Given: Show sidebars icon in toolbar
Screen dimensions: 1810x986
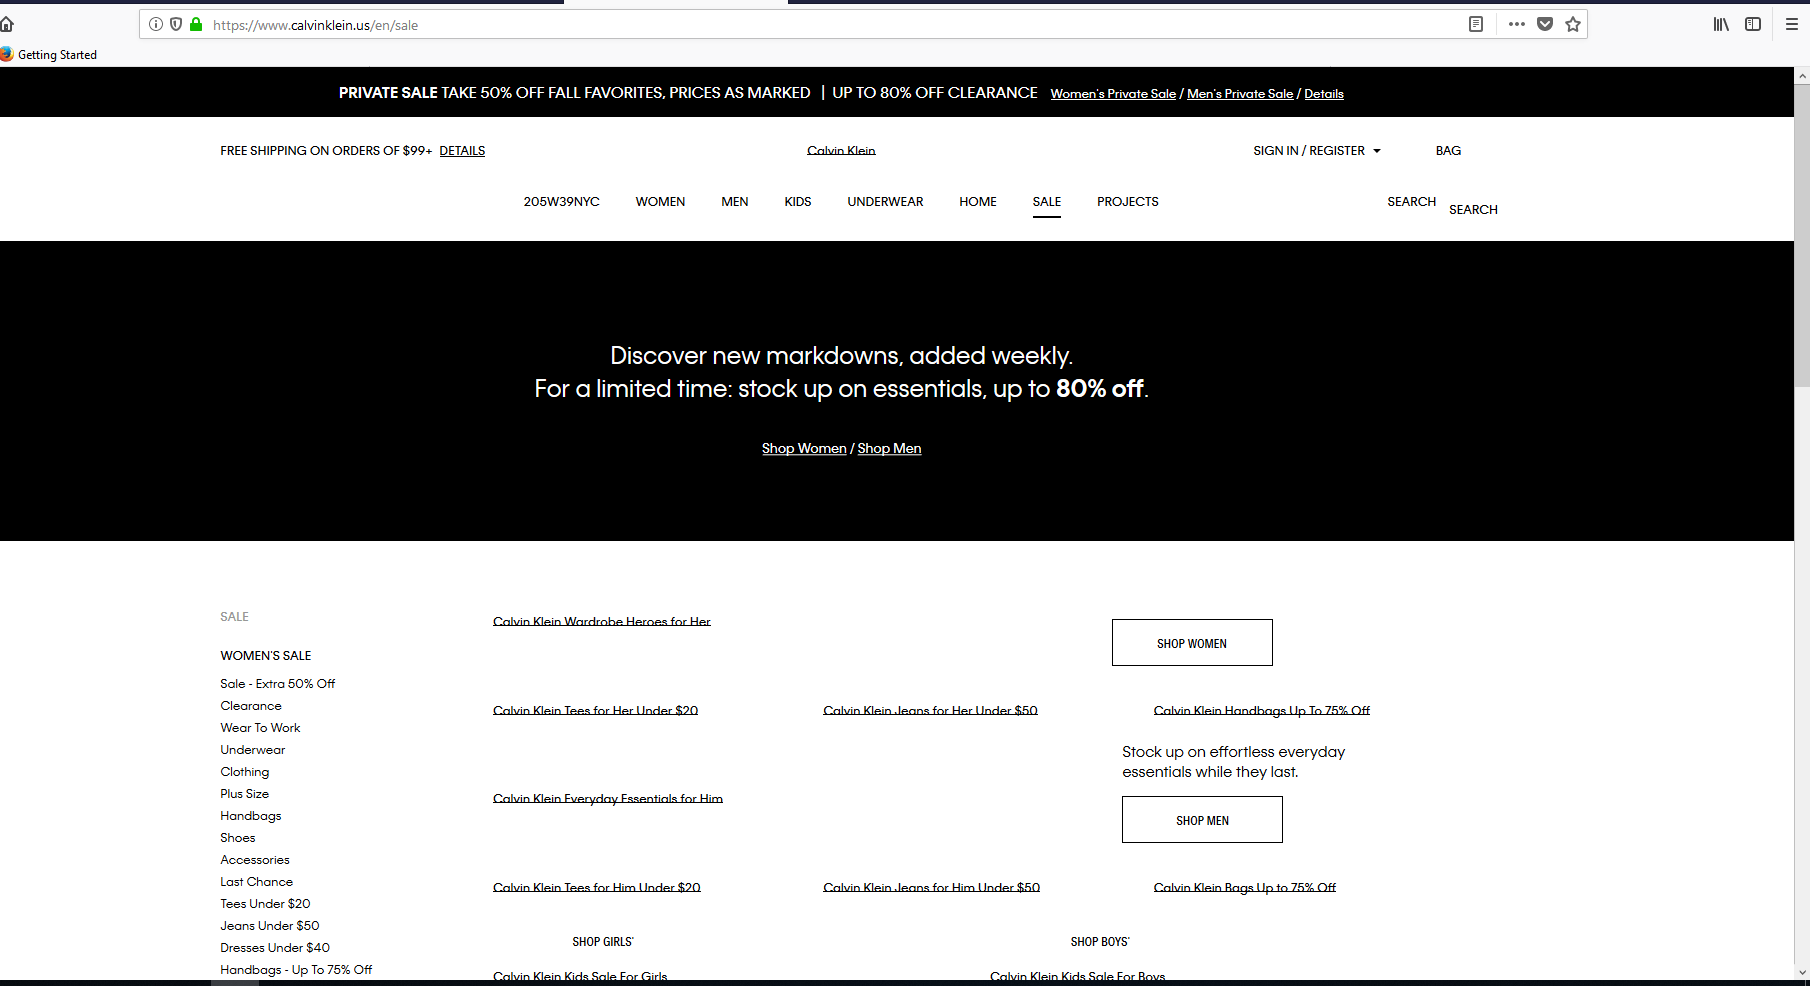Looking at the screenshot, I should coord(1753,24).
